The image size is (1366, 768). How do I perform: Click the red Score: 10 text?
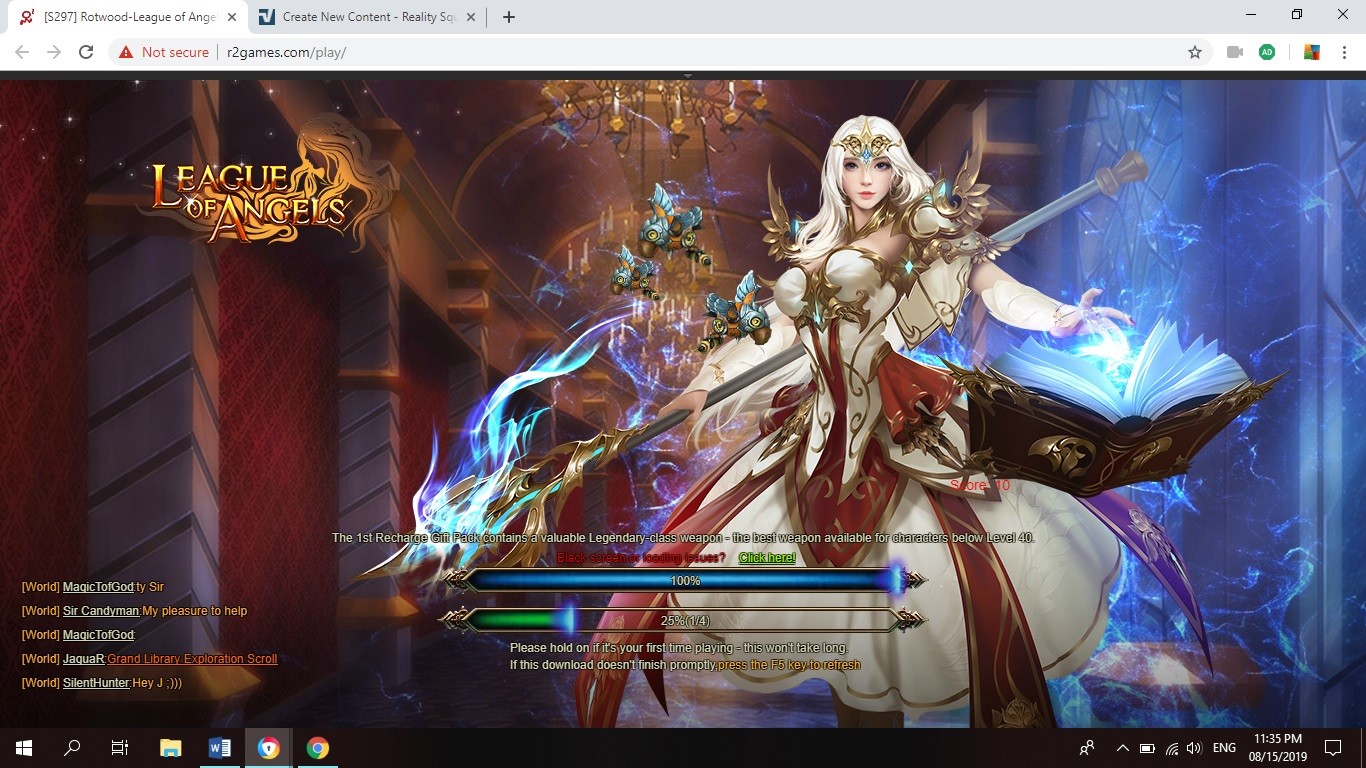coord(980,486)
